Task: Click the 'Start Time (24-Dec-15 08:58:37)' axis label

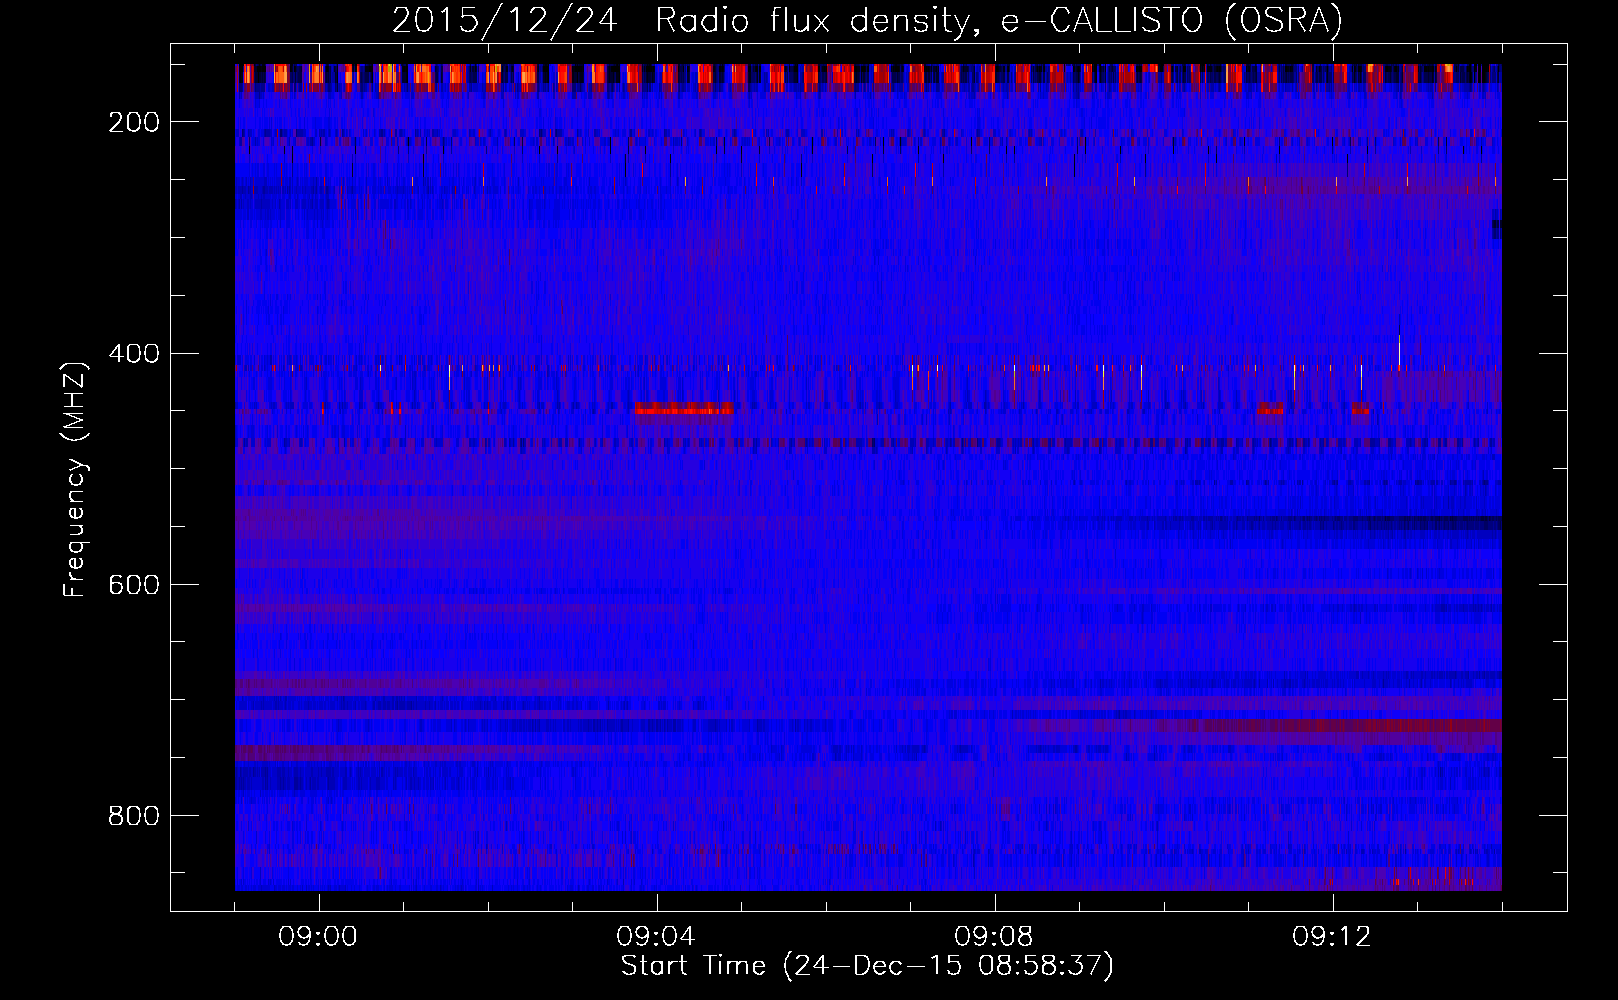Action: click(867, 966)
